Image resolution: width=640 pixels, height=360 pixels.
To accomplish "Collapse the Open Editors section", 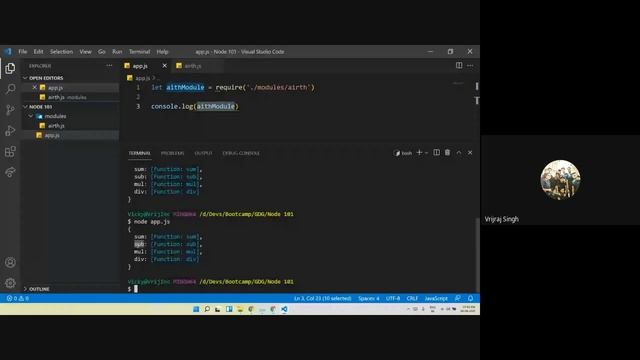I will (x=25, y=78).
